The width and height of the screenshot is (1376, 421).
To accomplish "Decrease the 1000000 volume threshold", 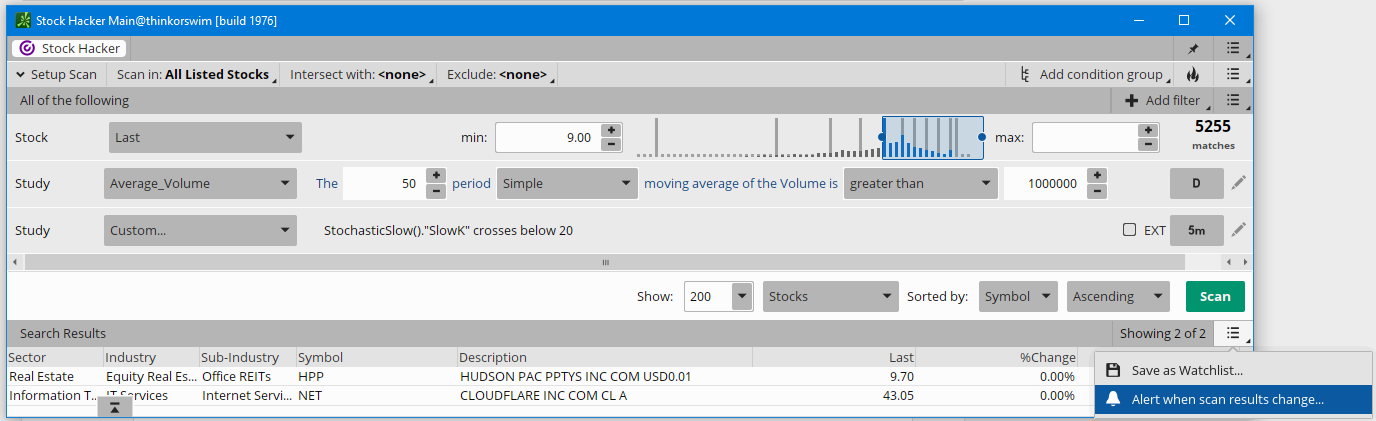I will click(1097, 190).
